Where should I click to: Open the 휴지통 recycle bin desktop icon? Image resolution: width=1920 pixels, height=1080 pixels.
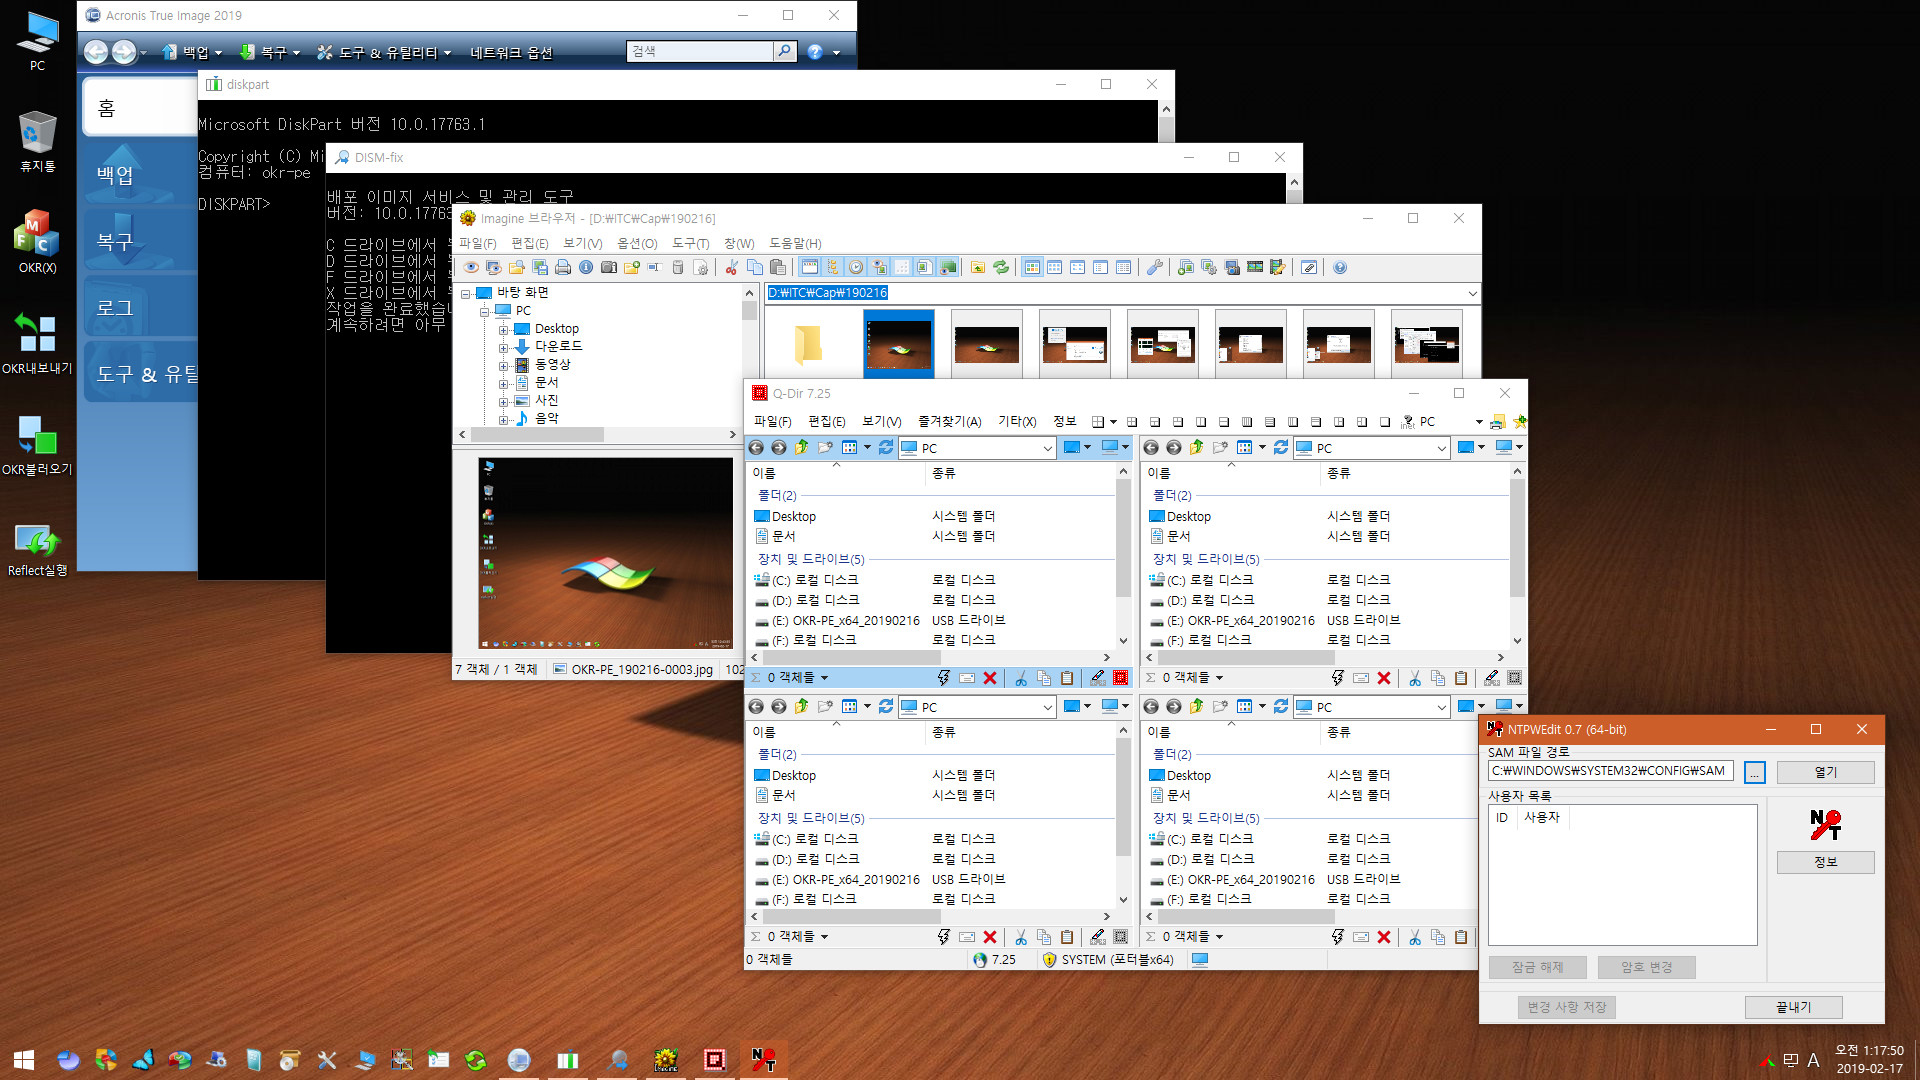(x=37, y=141)
